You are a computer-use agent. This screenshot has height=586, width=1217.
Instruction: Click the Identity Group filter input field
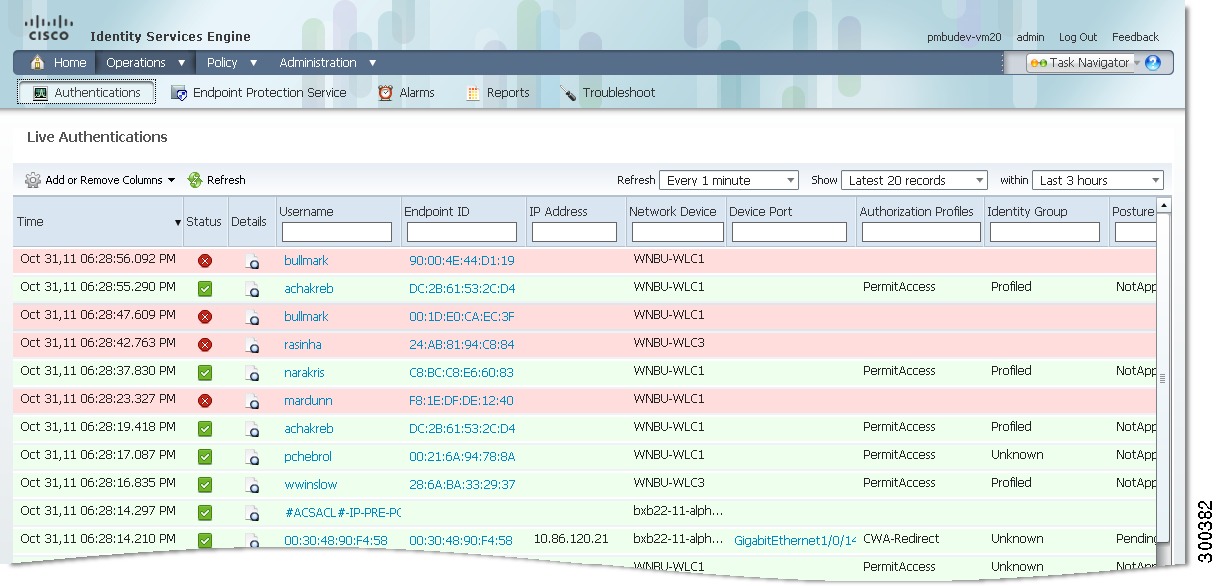pos(1045,232)
